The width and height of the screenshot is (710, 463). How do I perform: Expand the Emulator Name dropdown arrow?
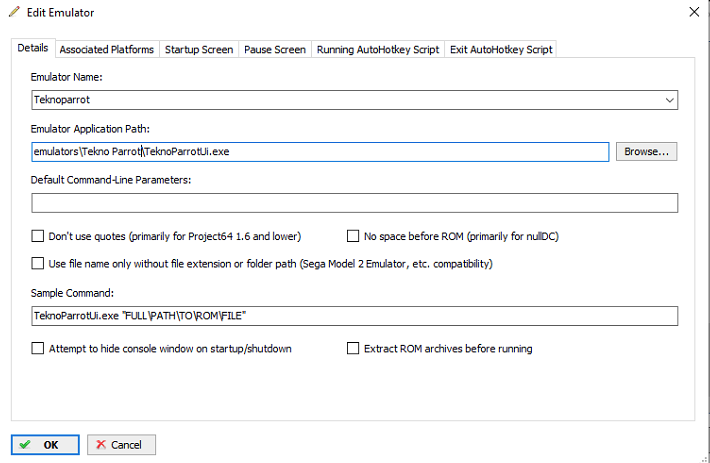[669, 100]
